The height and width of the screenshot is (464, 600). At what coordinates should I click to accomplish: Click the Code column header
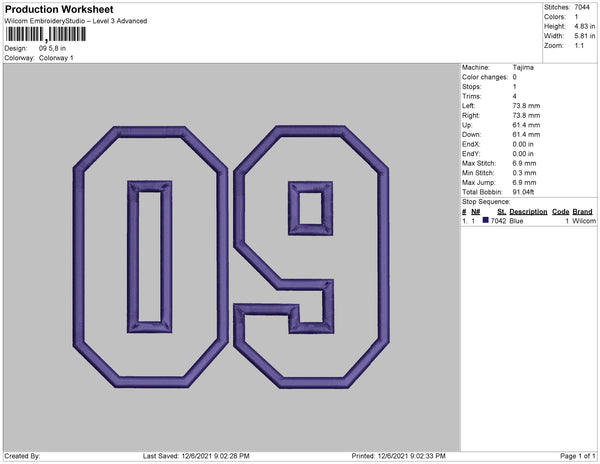pos(560,212)
